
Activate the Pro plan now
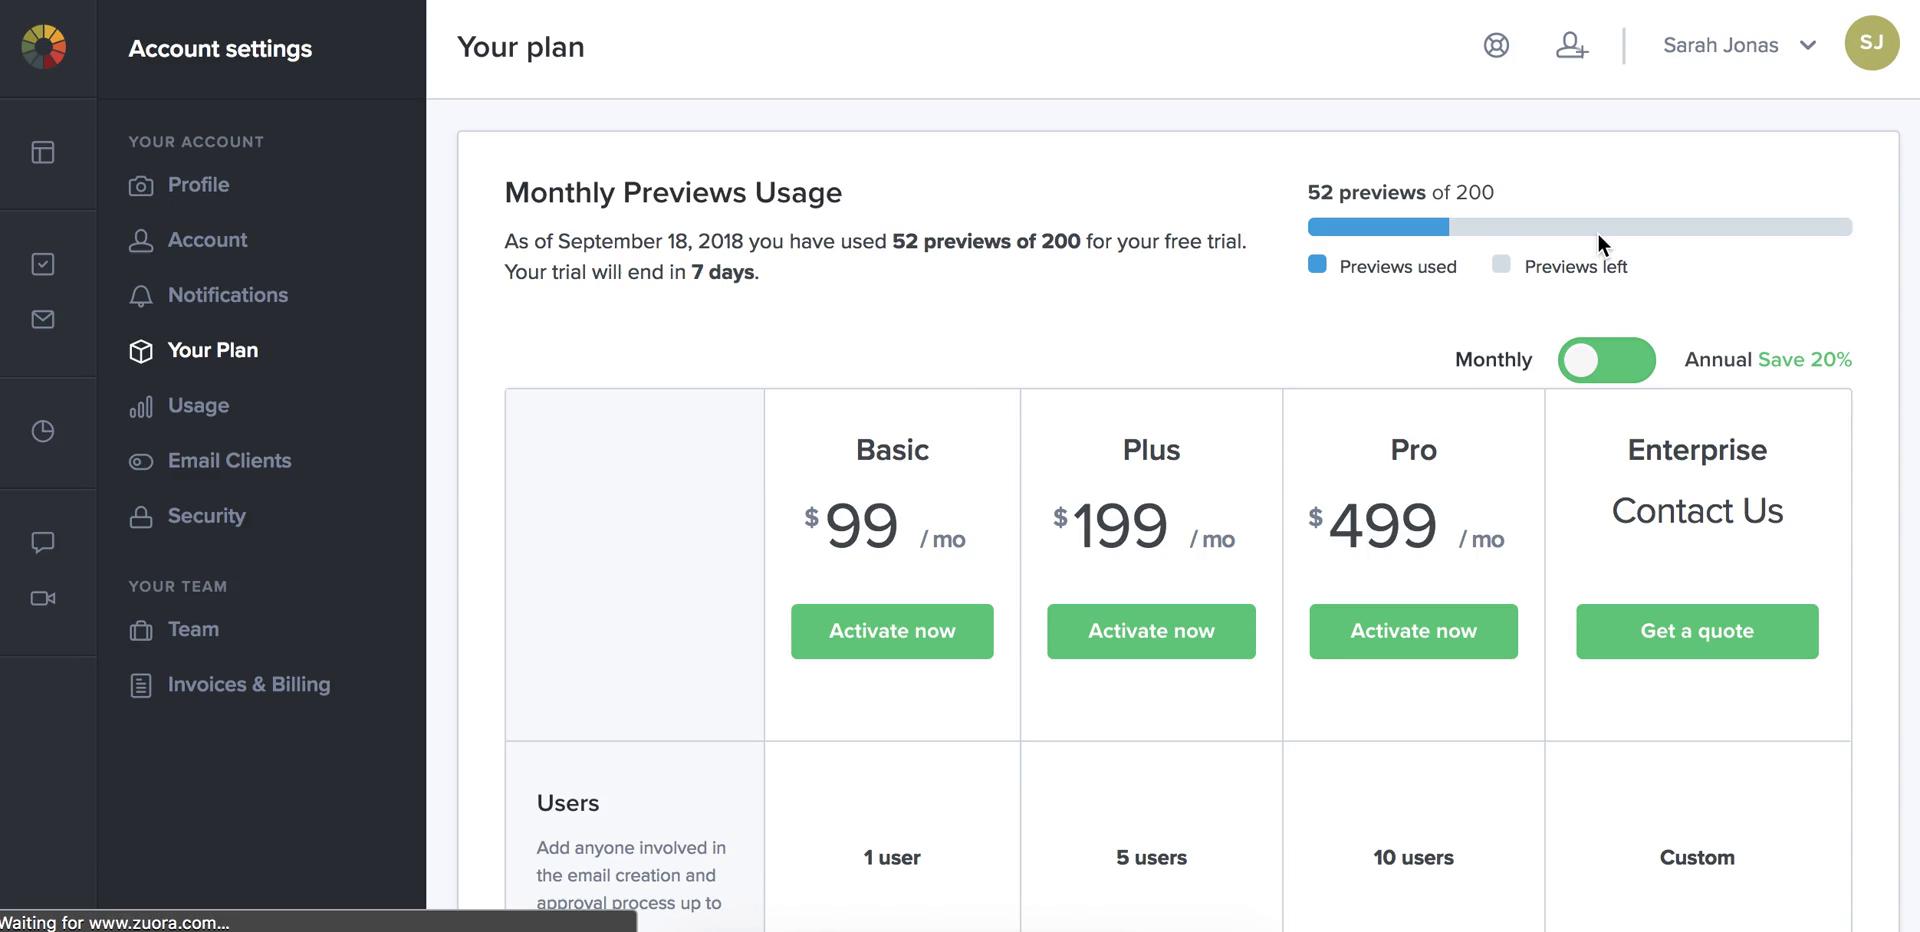(1413, 631)
